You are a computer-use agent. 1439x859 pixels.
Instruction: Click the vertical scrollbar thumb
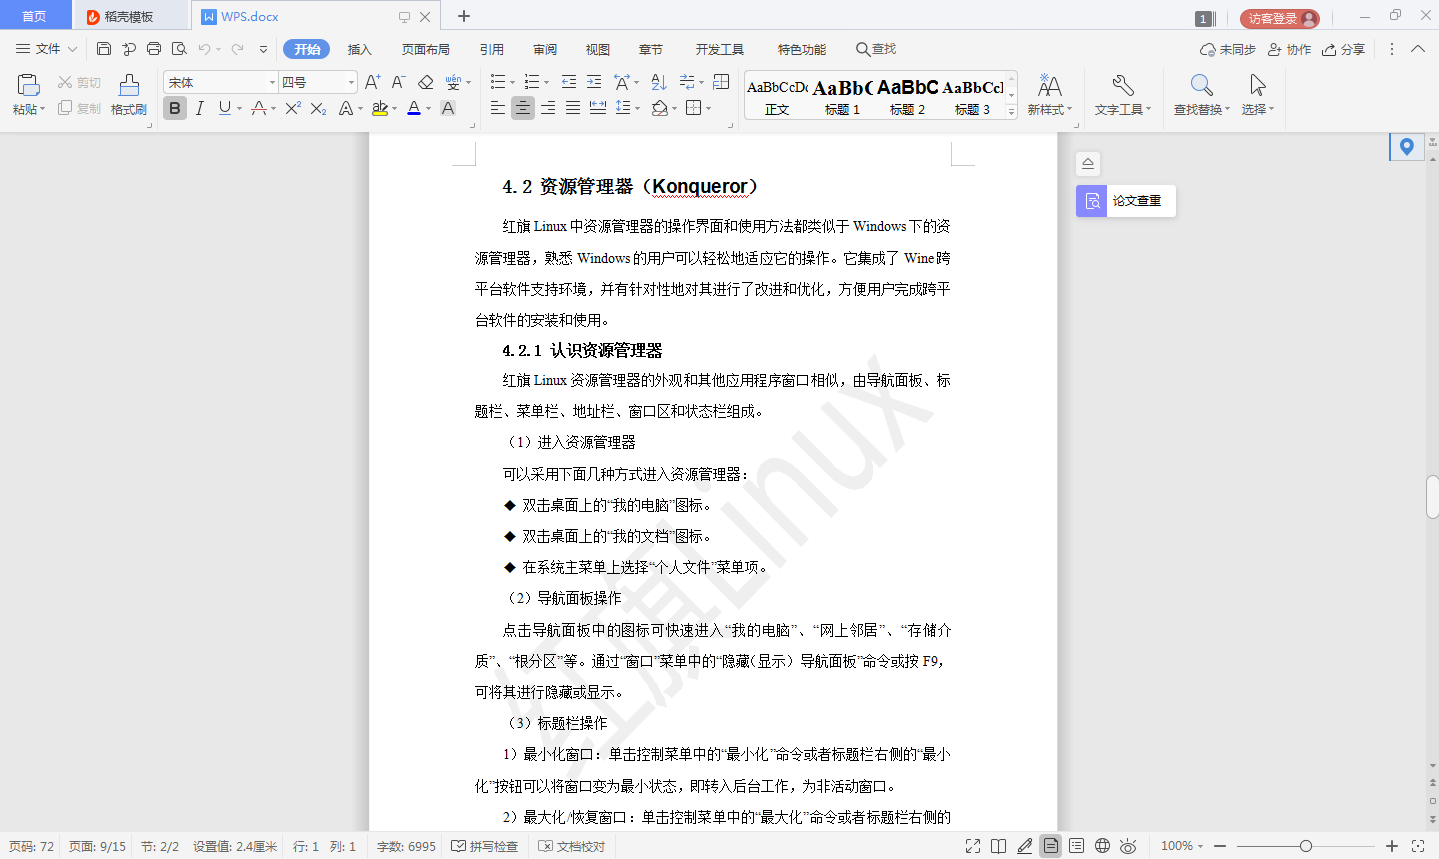[1432, 497]
